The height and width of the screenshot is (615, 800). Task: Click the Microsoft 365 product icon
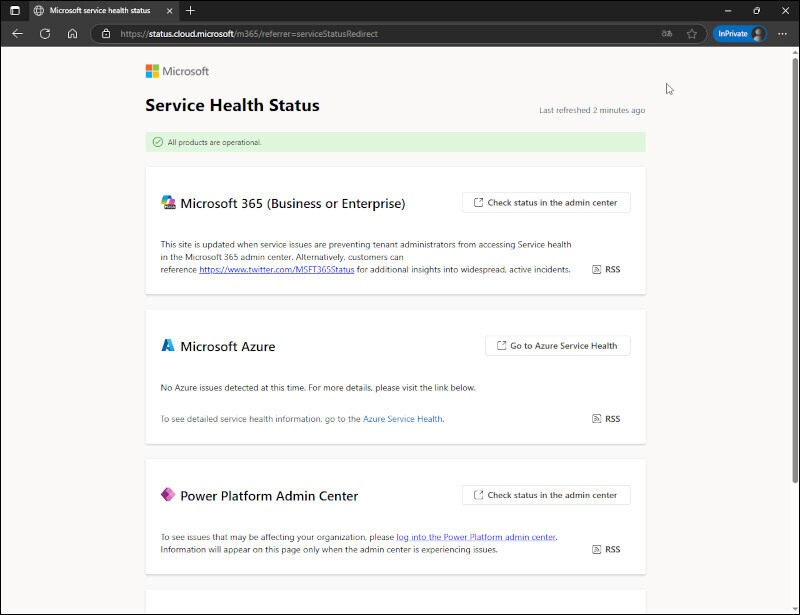(168, 203)
